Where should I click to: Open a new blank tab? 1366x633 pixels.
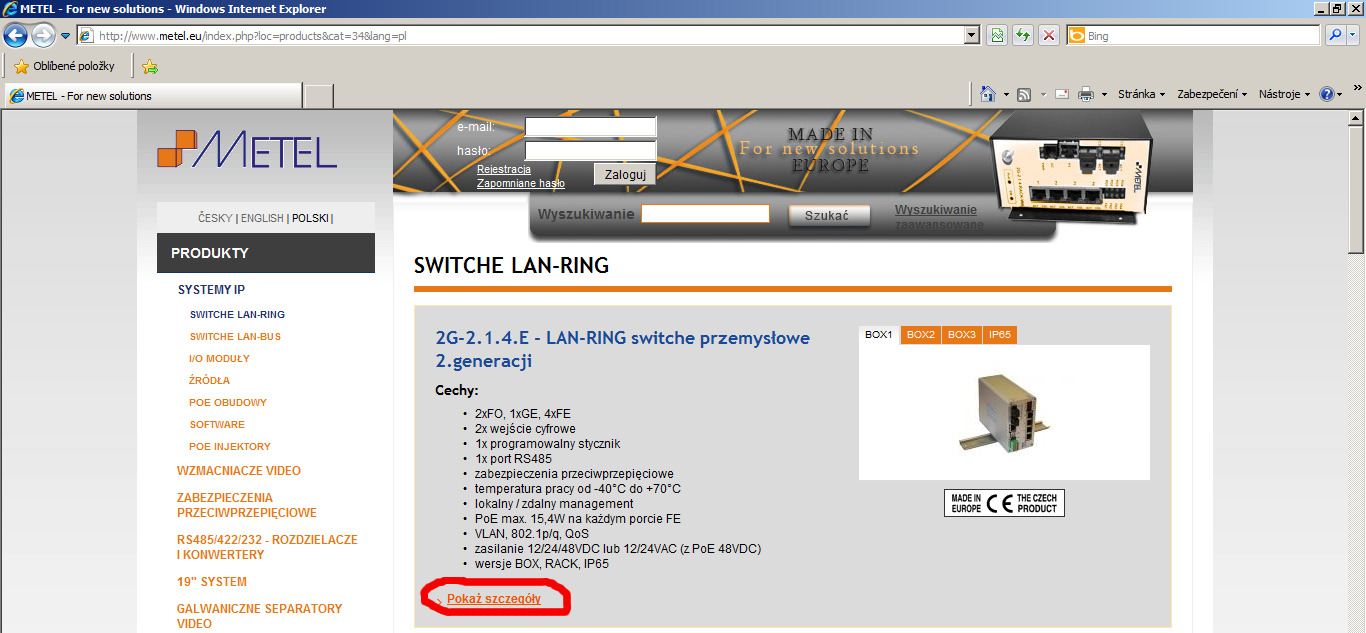coord(318,96)
